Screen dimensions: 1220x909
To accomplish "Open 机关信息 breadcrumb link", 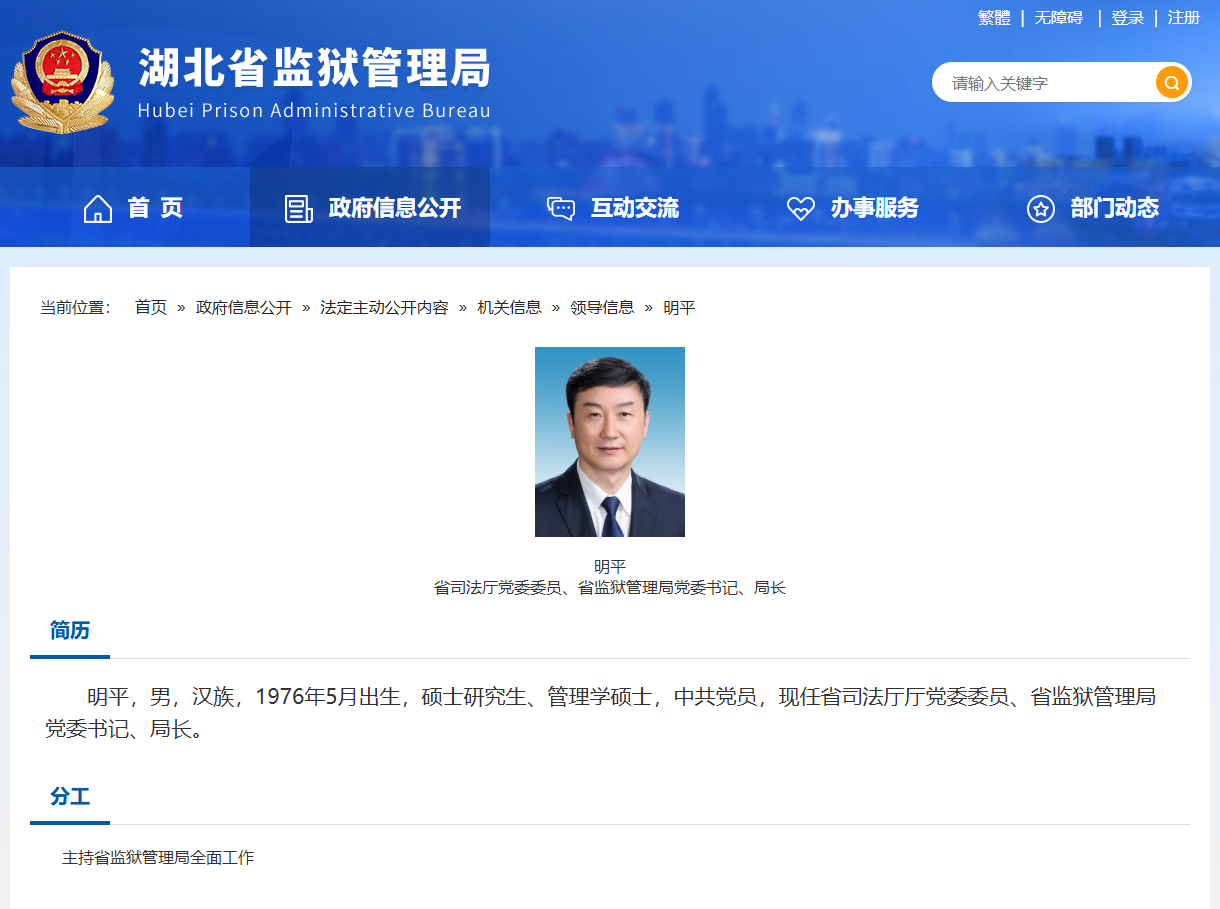I will (509, 307).
